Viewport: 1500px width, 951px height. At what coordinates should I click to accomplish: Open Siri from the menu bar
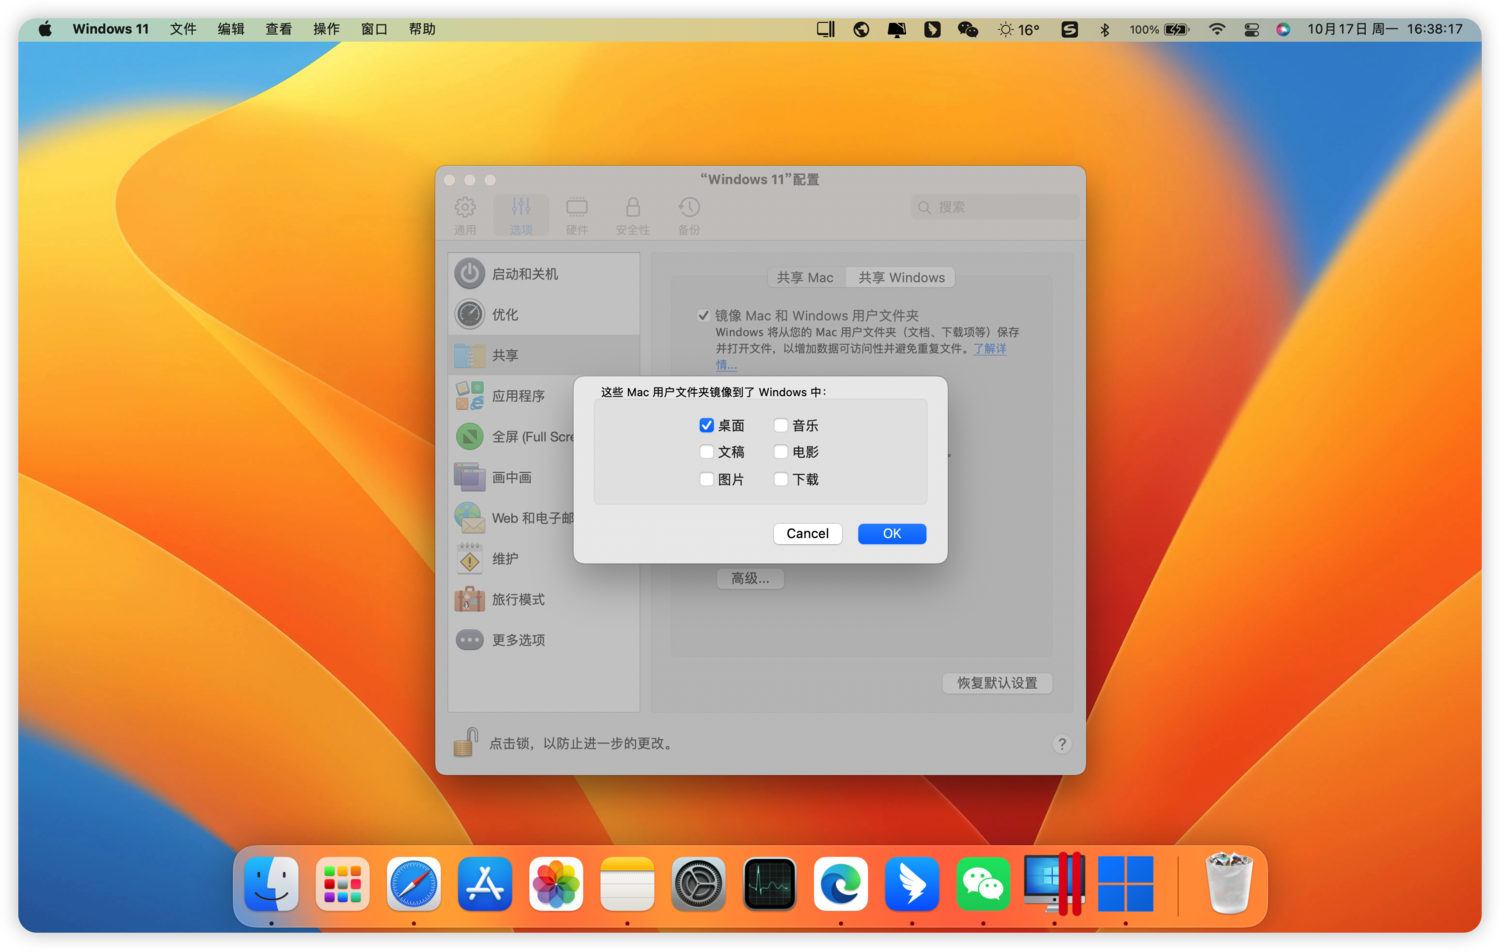[x=1283, y=29]
